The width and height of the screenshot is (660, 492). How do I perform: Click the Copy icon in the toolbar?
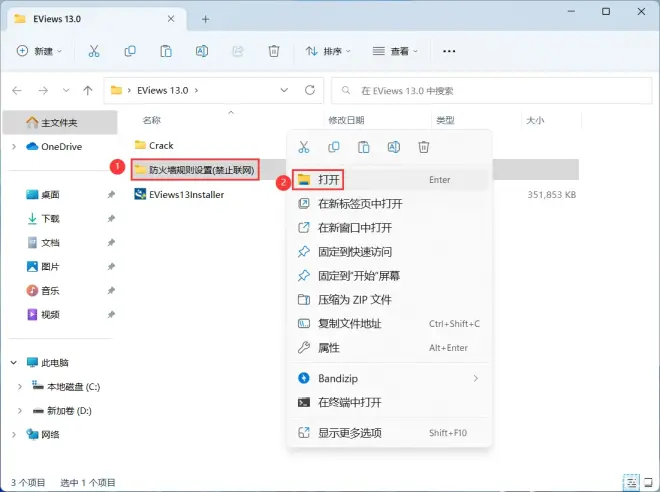coord(130,51)
